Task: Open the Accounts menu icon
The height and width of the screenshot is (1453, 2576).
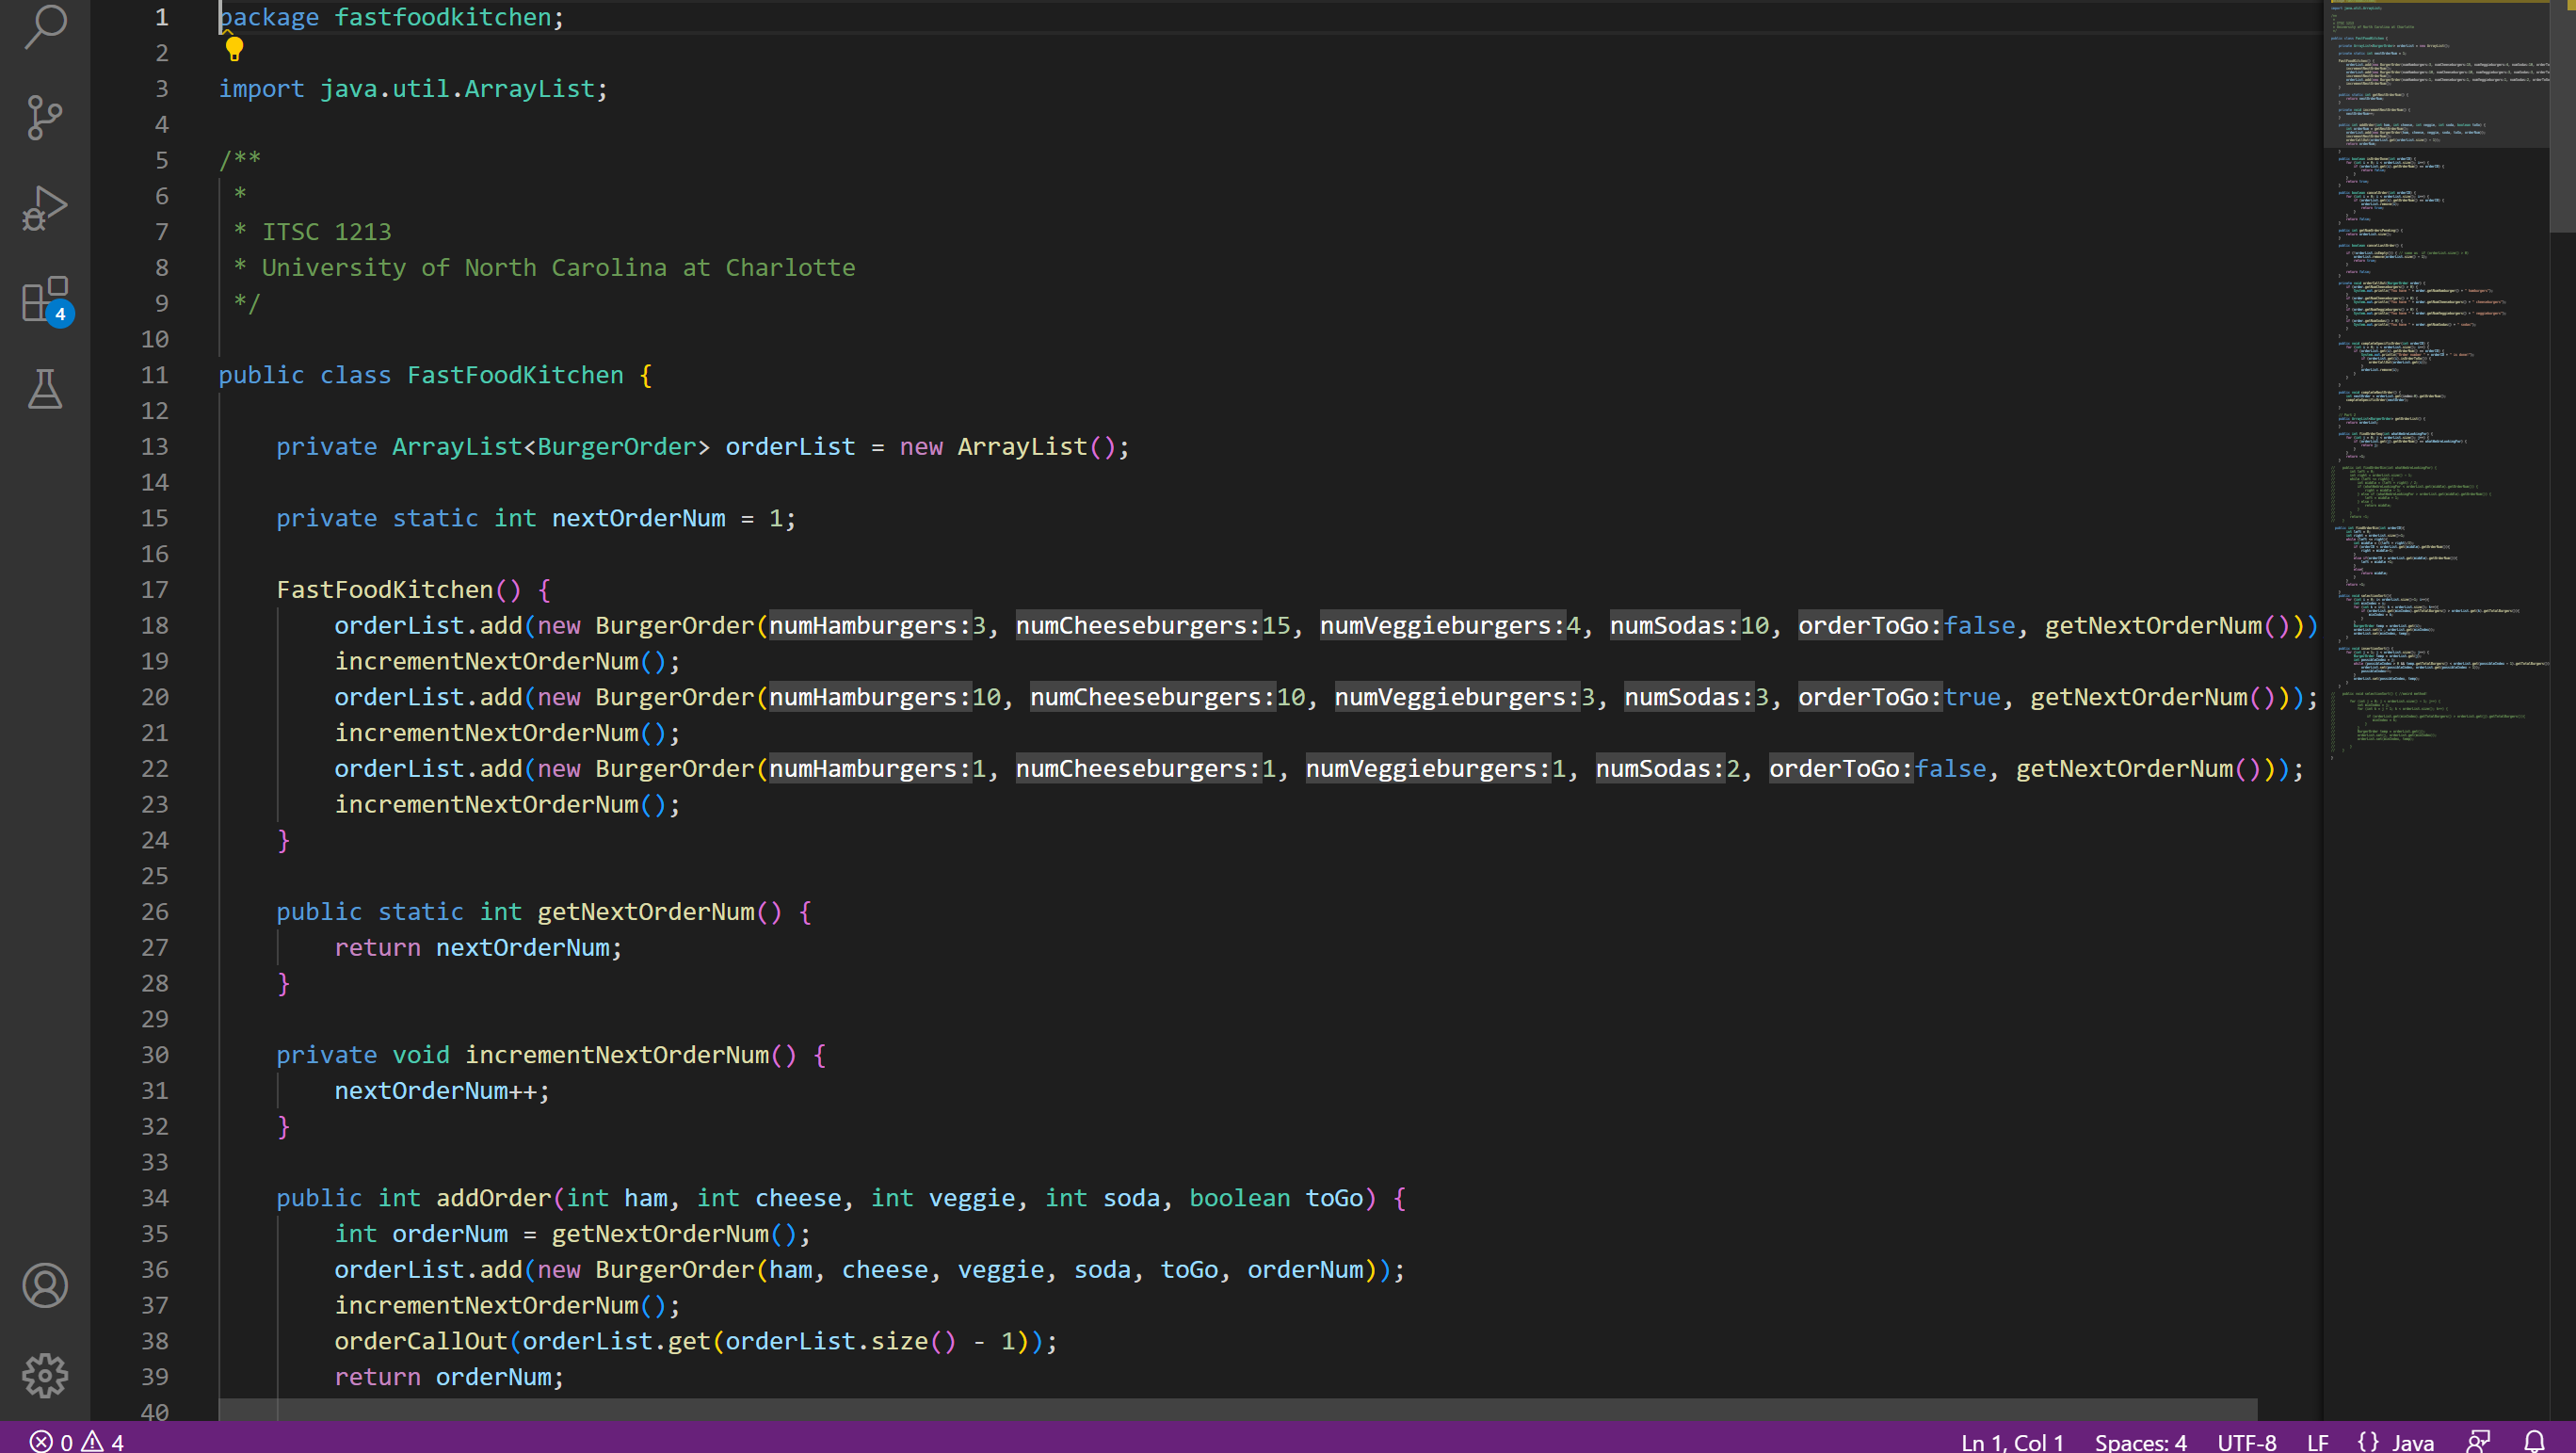Action: tap(45, 1285)
